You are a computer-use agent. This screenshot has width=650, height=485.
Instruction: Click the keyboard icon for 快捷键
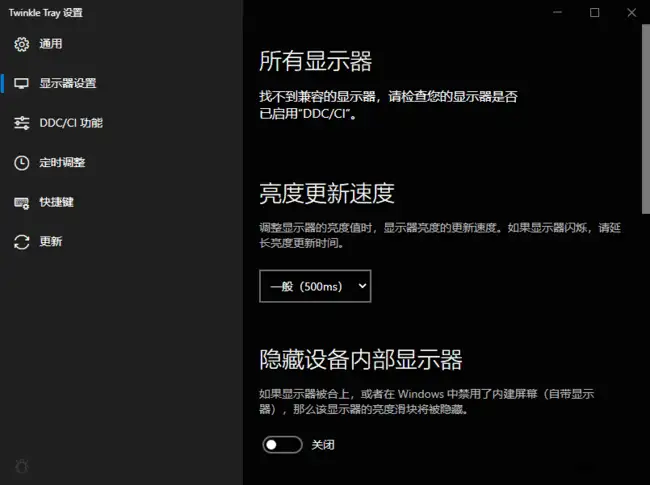[22, 202]
